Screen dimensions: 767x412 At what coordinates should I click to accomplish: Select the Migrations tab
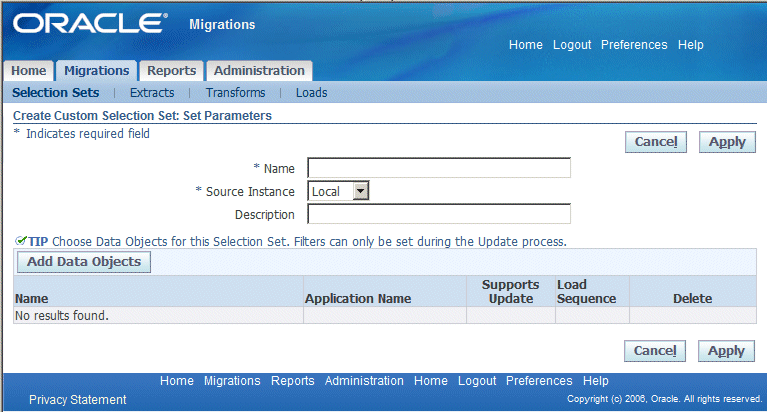[x=96, y=70]
